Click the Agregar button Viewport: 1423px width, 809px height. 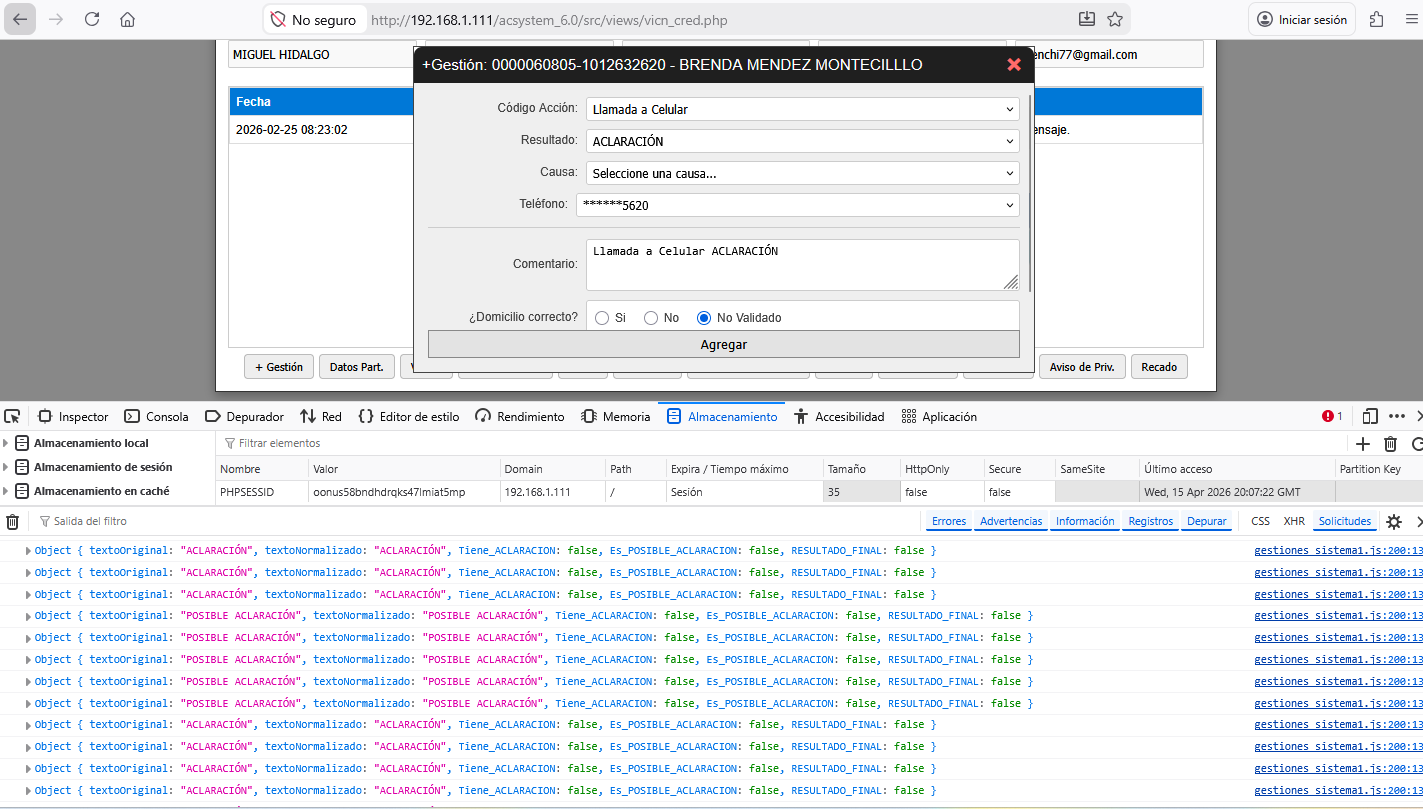[723, 344]
